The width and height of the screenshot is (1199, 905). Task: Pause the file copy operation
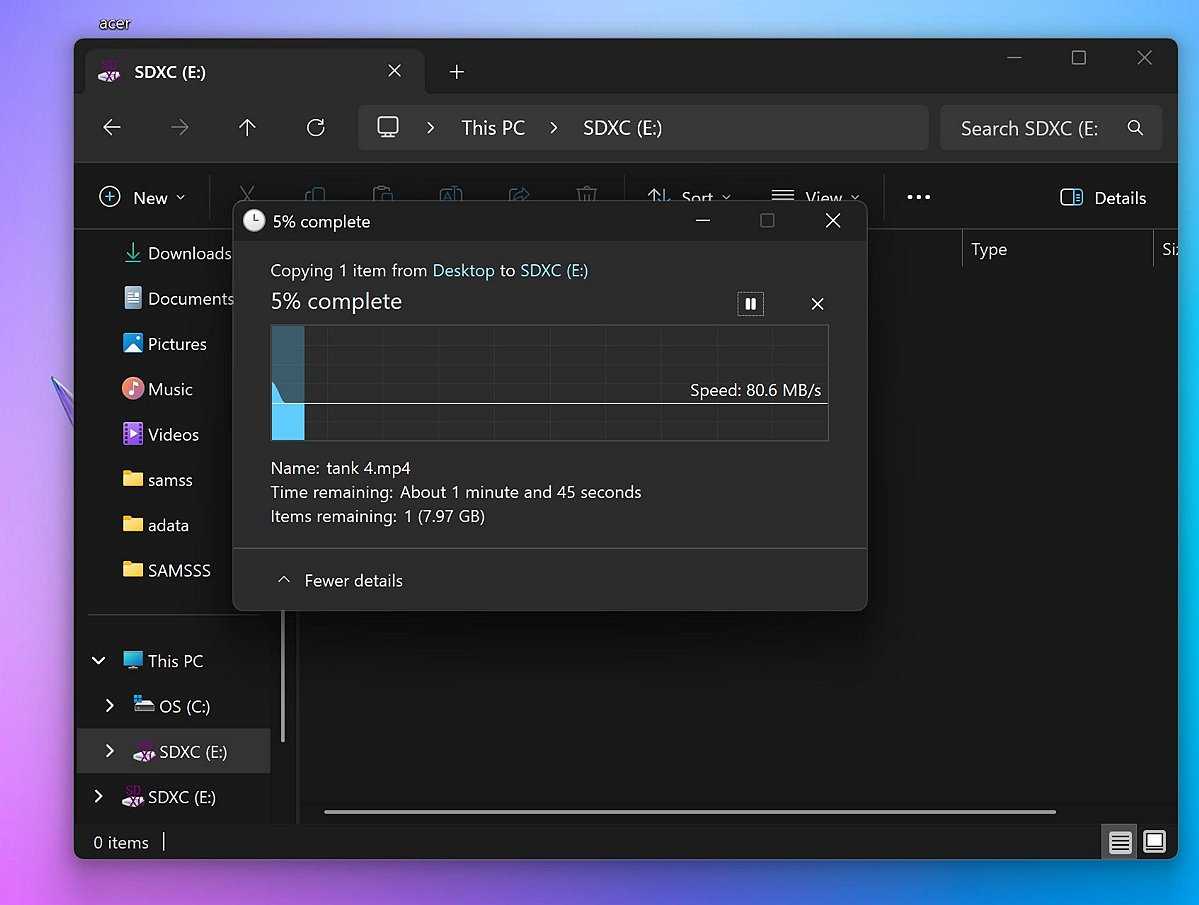point(750,304)
